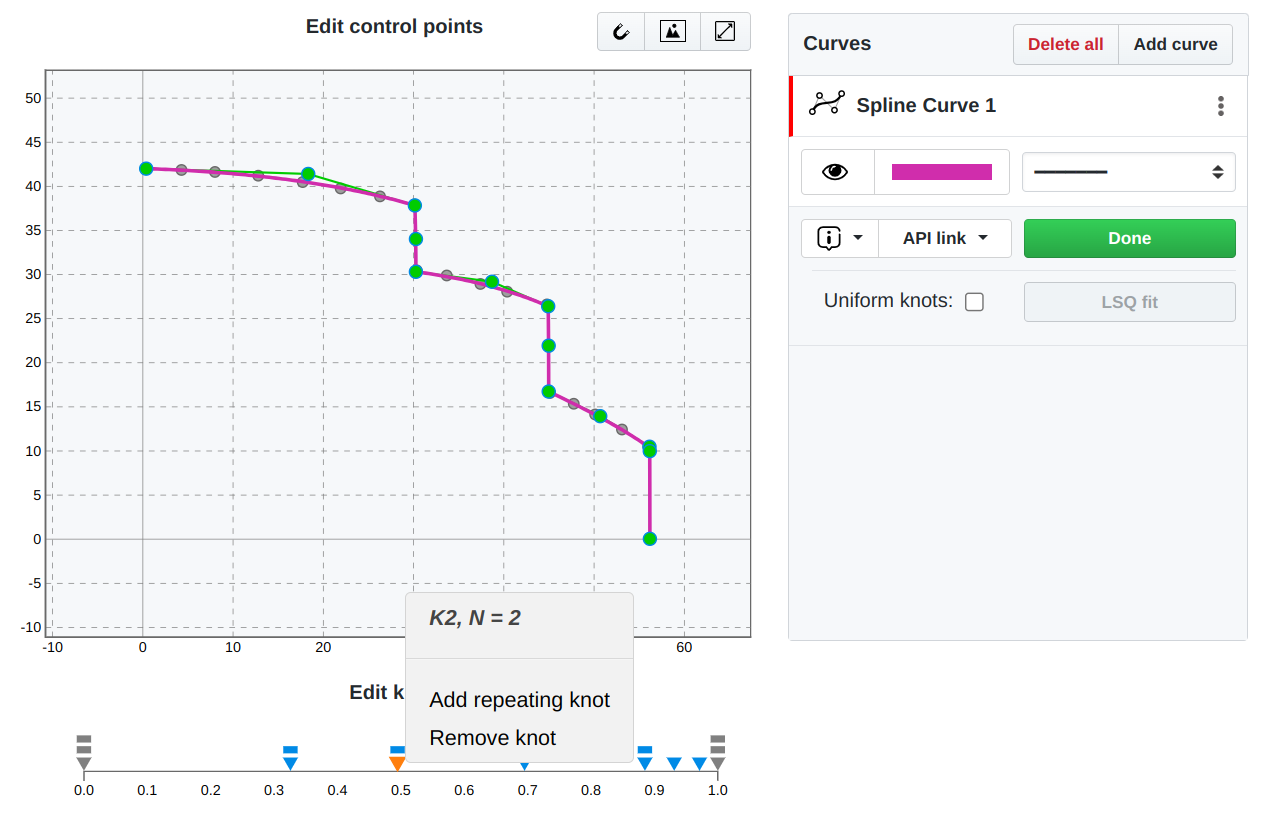Click the magenta curve color swatch
This screenshot has width=1263, height=824.
pyautogui.click(x=941, y=171)
